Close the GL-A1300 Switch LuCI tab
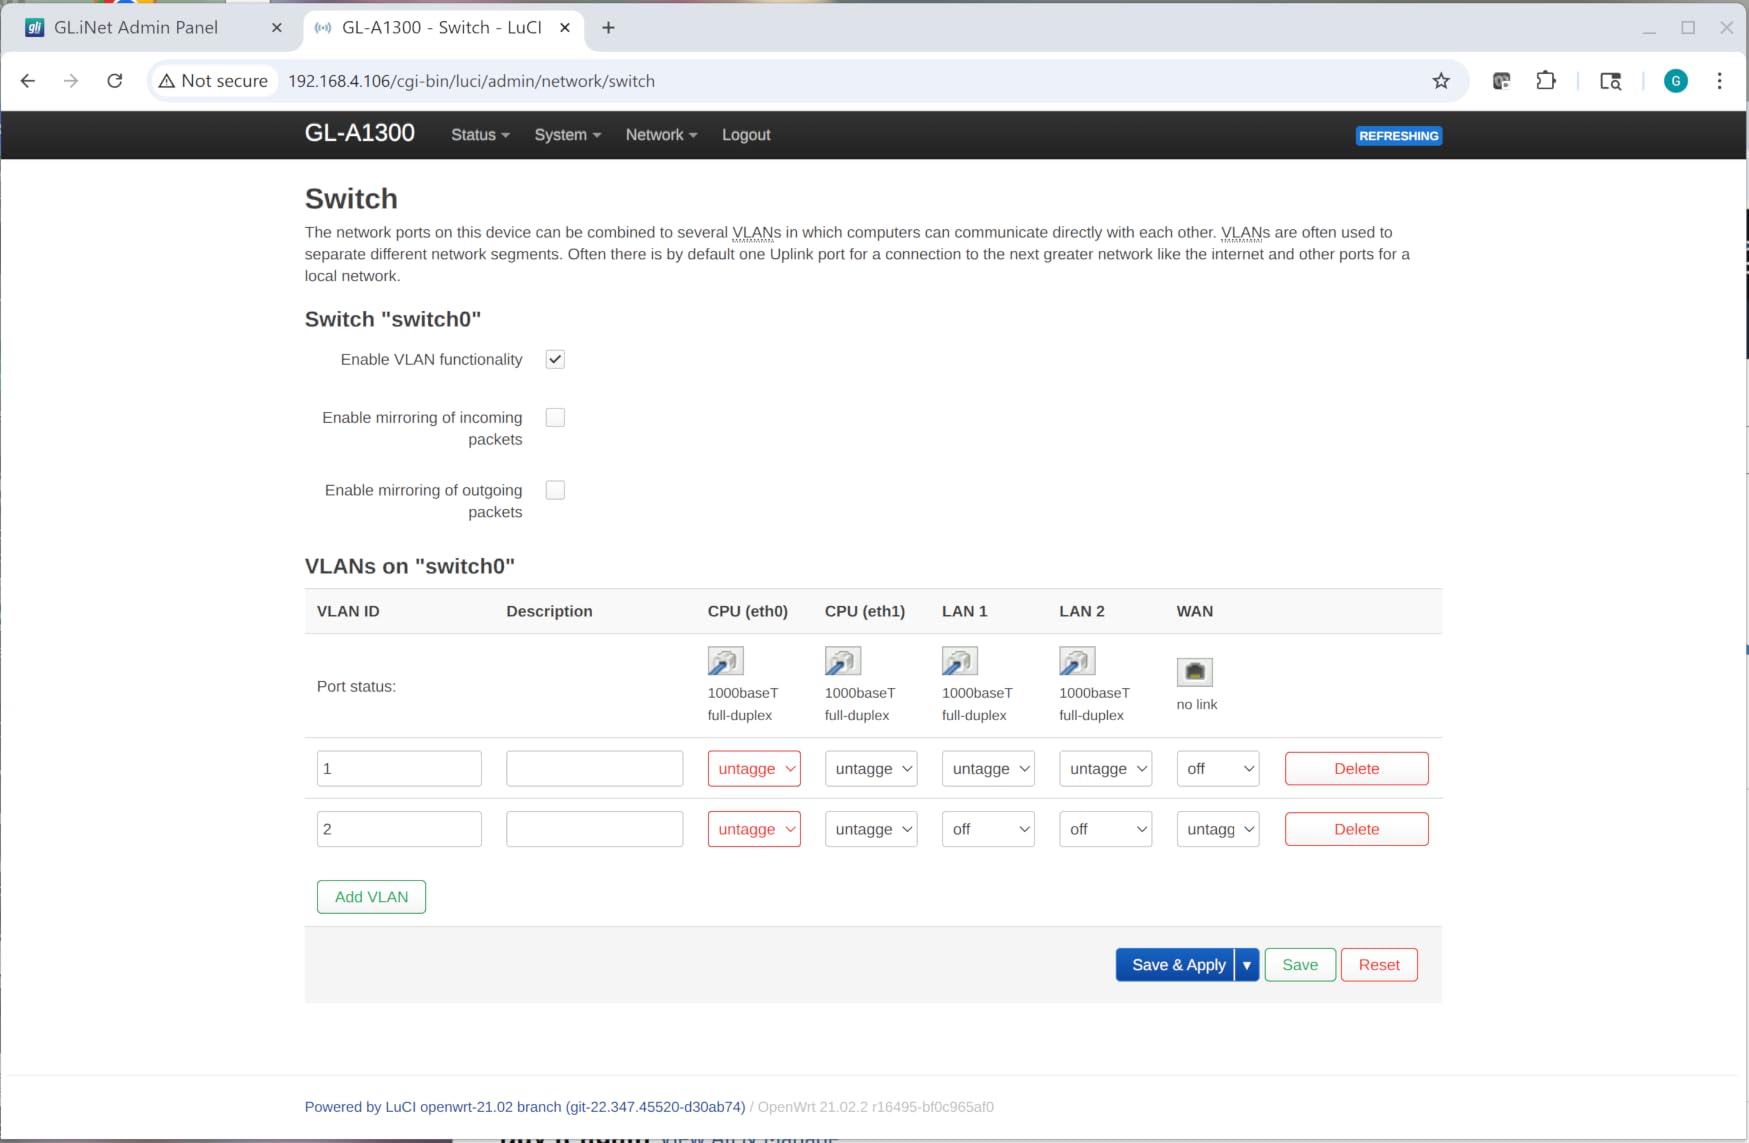Viewport: 1749px width, 1143px height. [x=565, y=28]
